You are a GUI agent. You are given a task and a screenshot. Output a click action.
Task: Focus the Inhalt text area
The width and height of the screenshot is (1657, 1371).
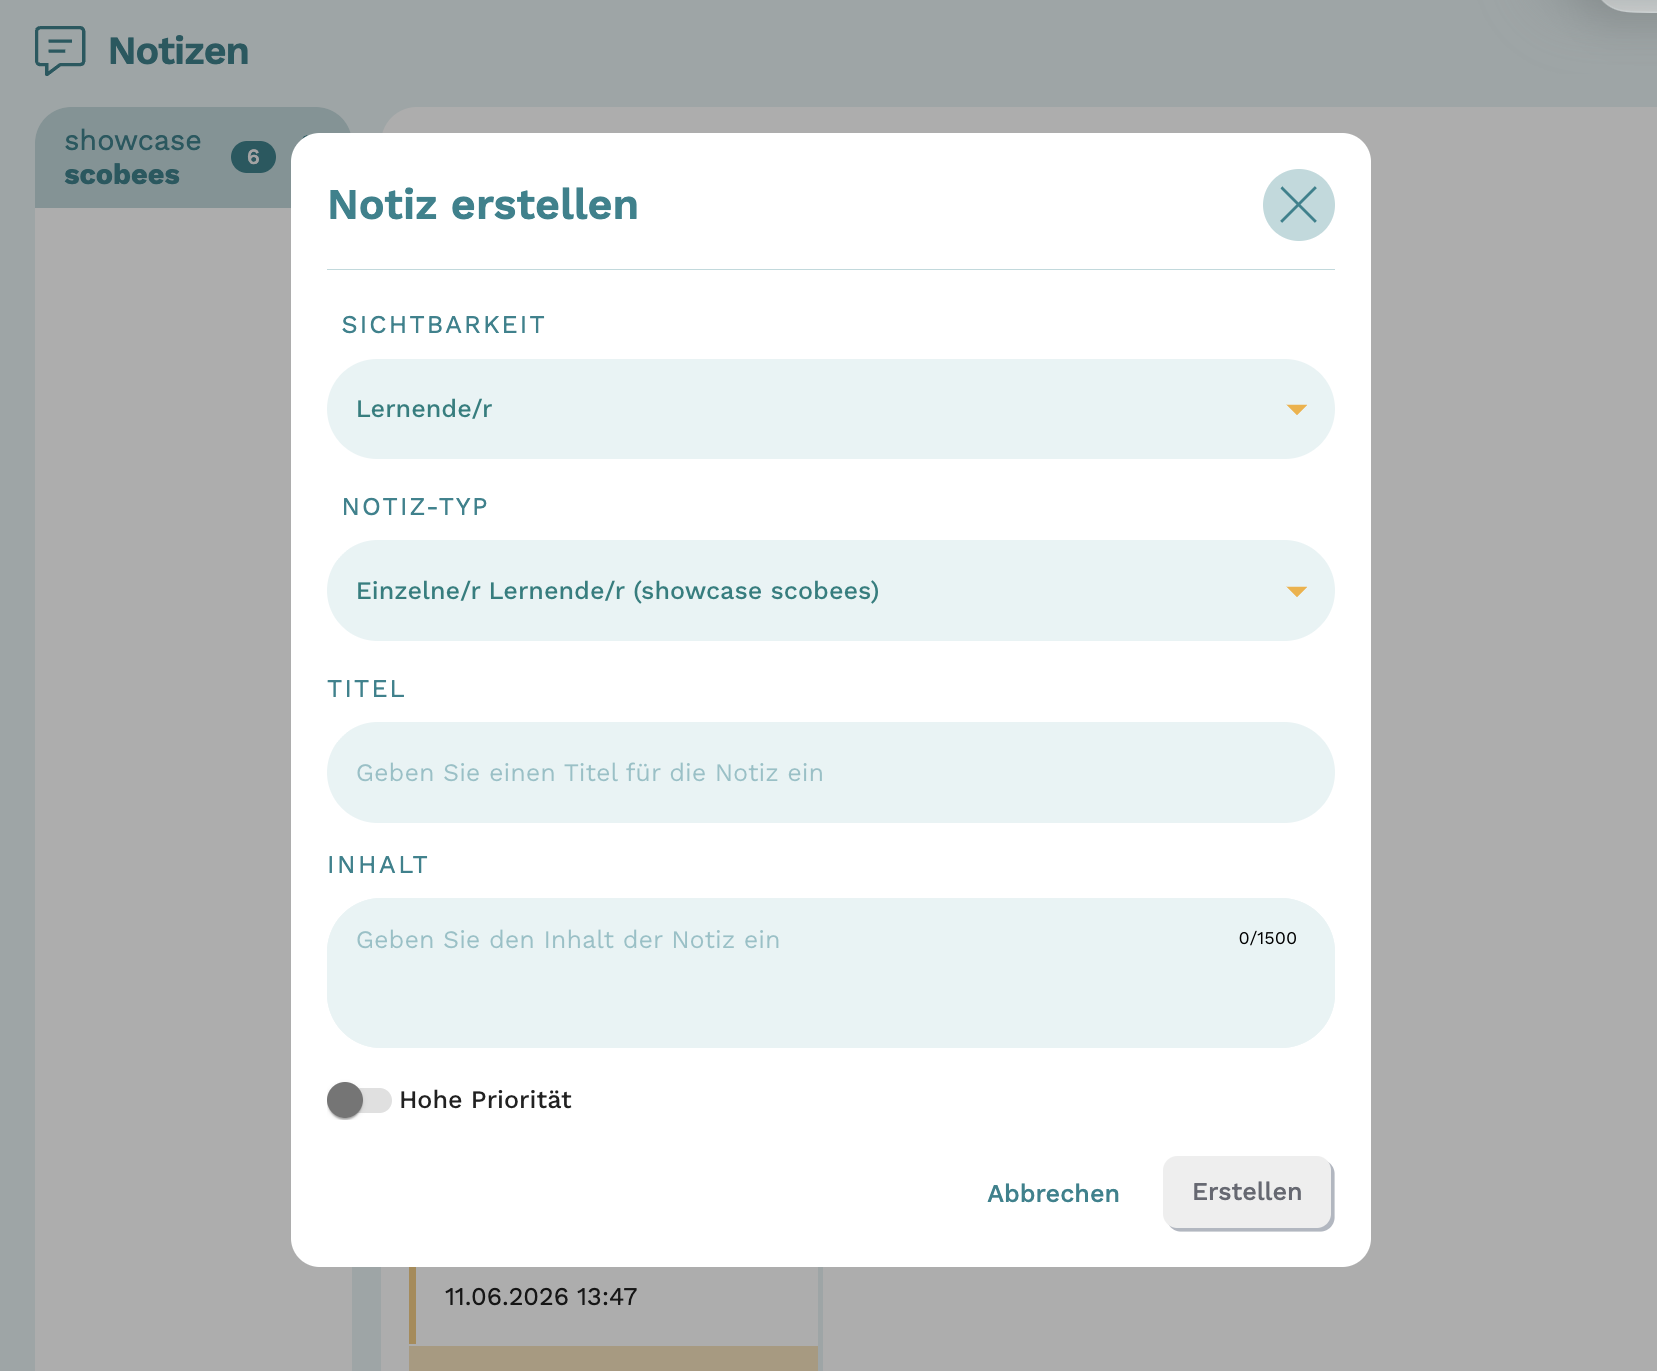click(830, 973)
